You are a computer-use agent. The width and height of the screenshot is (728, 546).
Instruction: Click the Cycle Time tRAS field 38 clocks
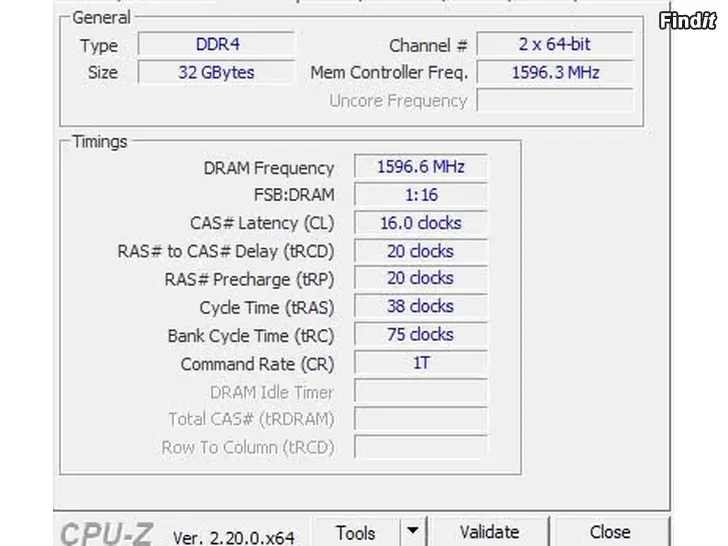click(421, 306)
